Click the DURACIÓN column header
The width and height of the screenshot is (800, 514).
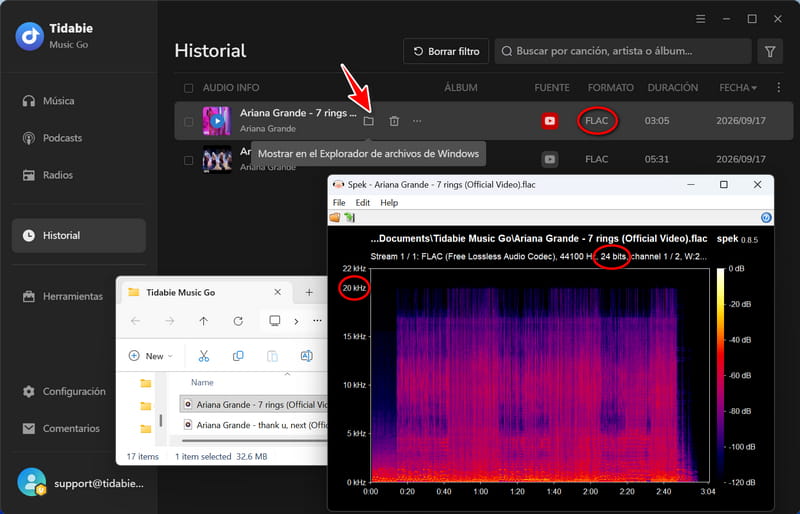pos(672,88)
